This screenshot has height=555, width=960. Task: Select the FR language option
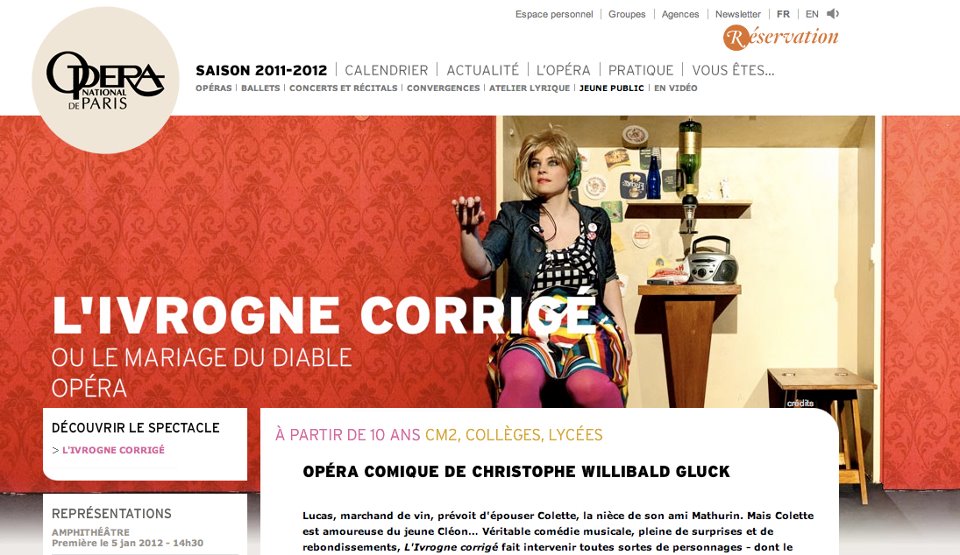(x=783, y=14)
